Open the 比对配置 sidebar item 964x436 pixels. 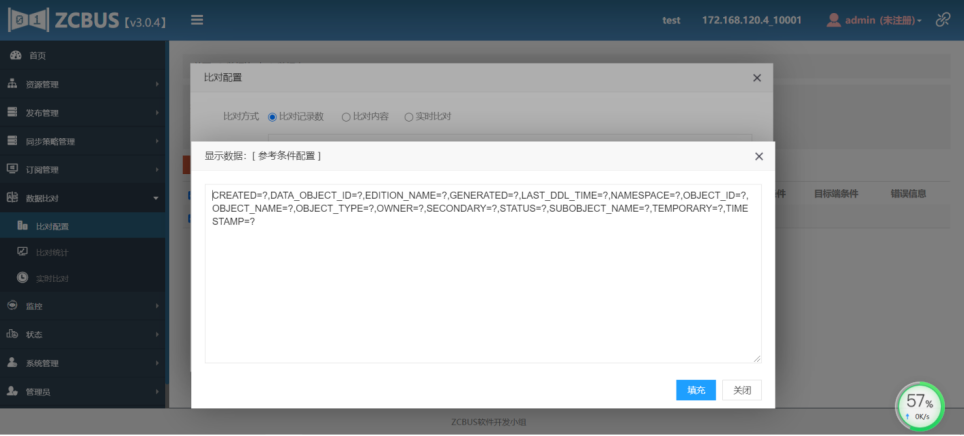52,227
